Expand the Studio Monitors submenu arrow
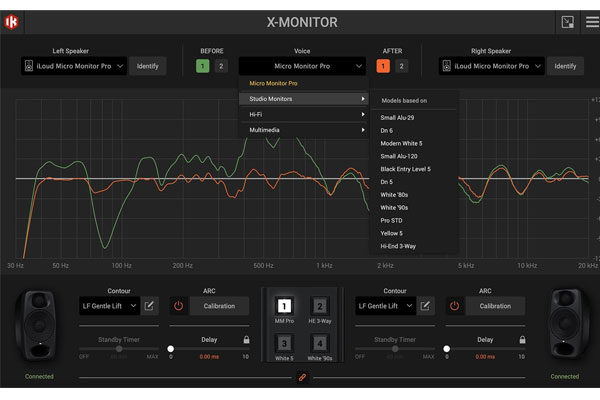This screenshot has width=600, height=400. 363,99
